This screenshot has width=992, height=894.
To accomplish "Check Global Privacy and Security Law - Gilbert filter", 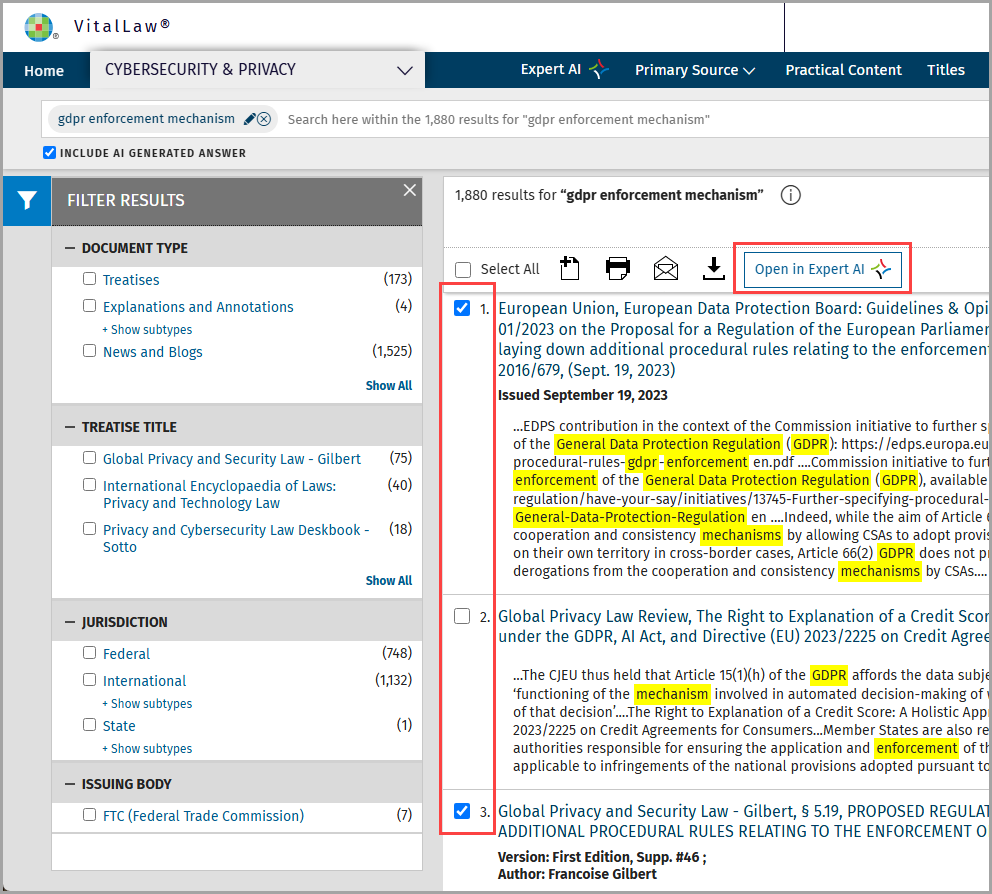I will (90, 457).
